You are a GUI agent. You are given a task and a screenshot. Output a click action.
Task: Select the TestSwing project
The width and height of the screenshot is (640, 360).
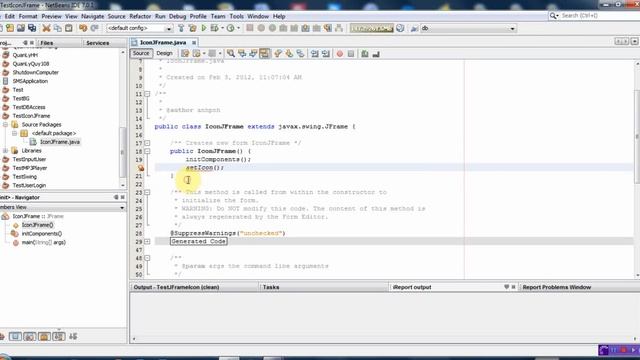tap(24, 177)
